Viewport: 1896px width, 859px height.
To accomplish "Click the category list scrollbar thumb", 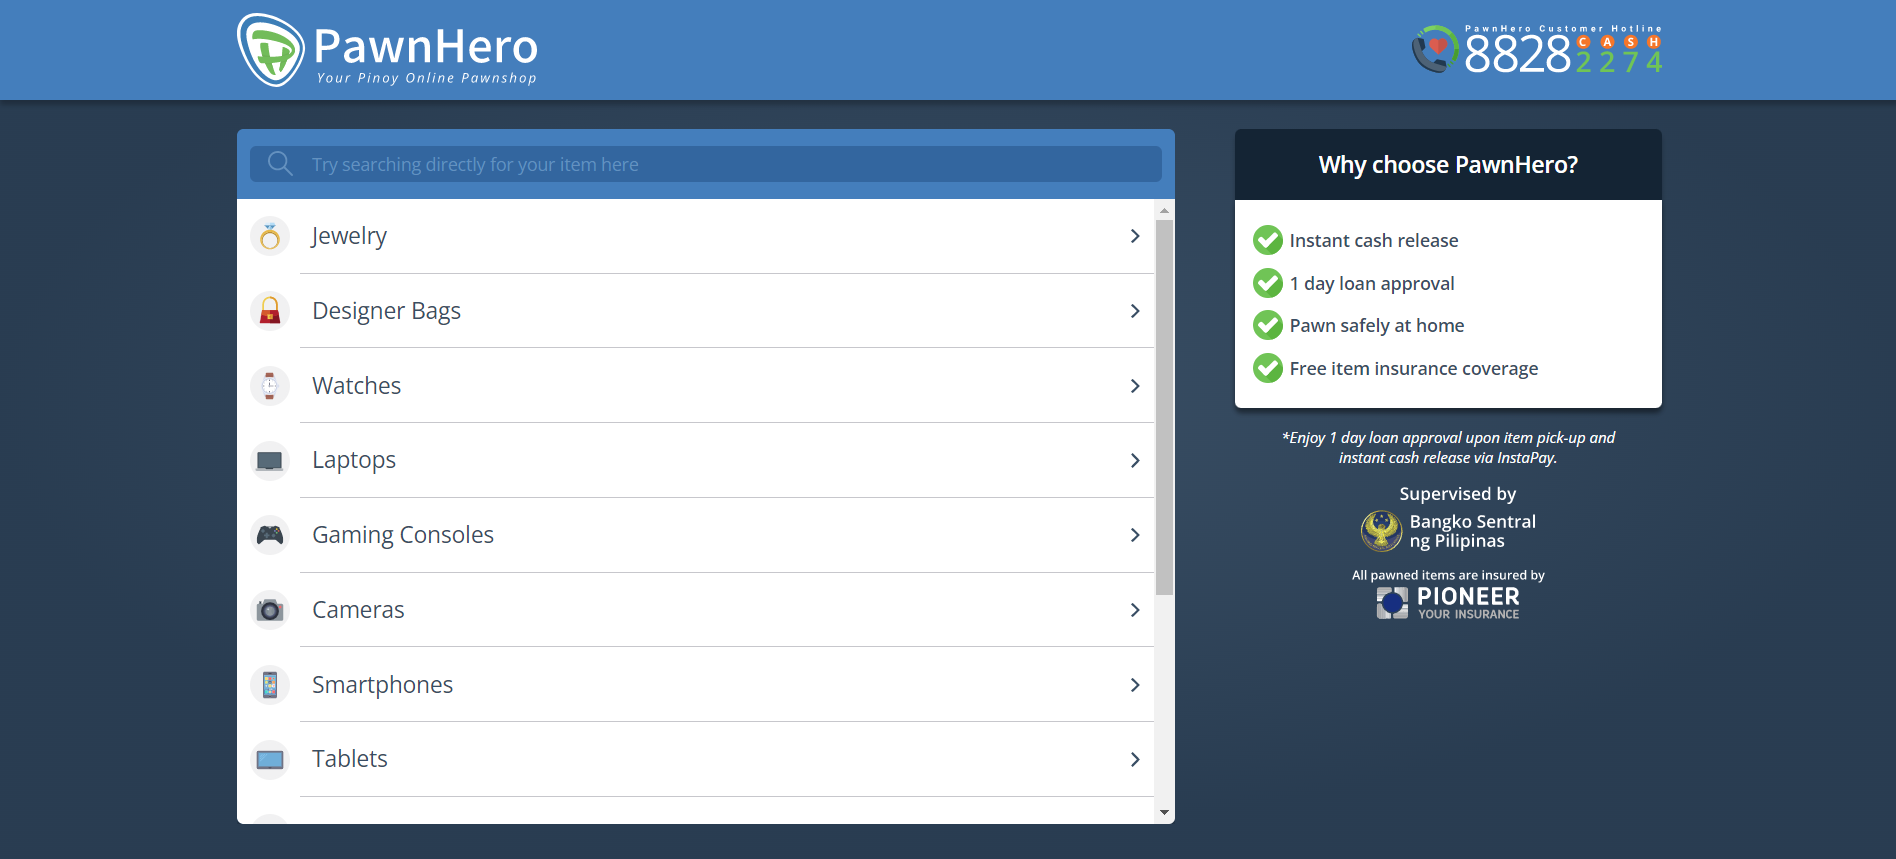I will [1164, 407].
